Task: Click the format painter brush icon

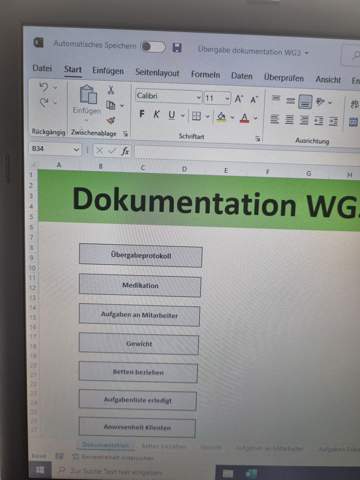Action: tap(111, 120)
